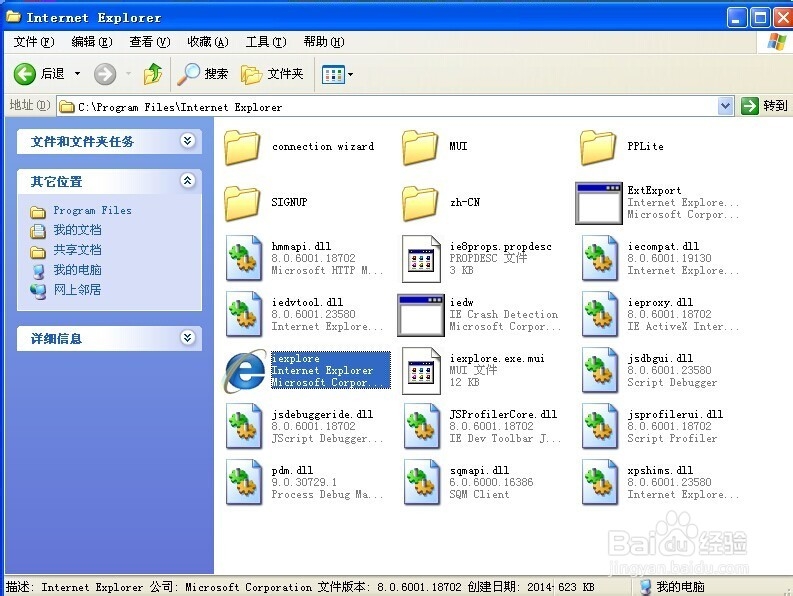Open the 帮助(H) menu
This screenshot has width=793, height=596.
click(x=324, y=42)
